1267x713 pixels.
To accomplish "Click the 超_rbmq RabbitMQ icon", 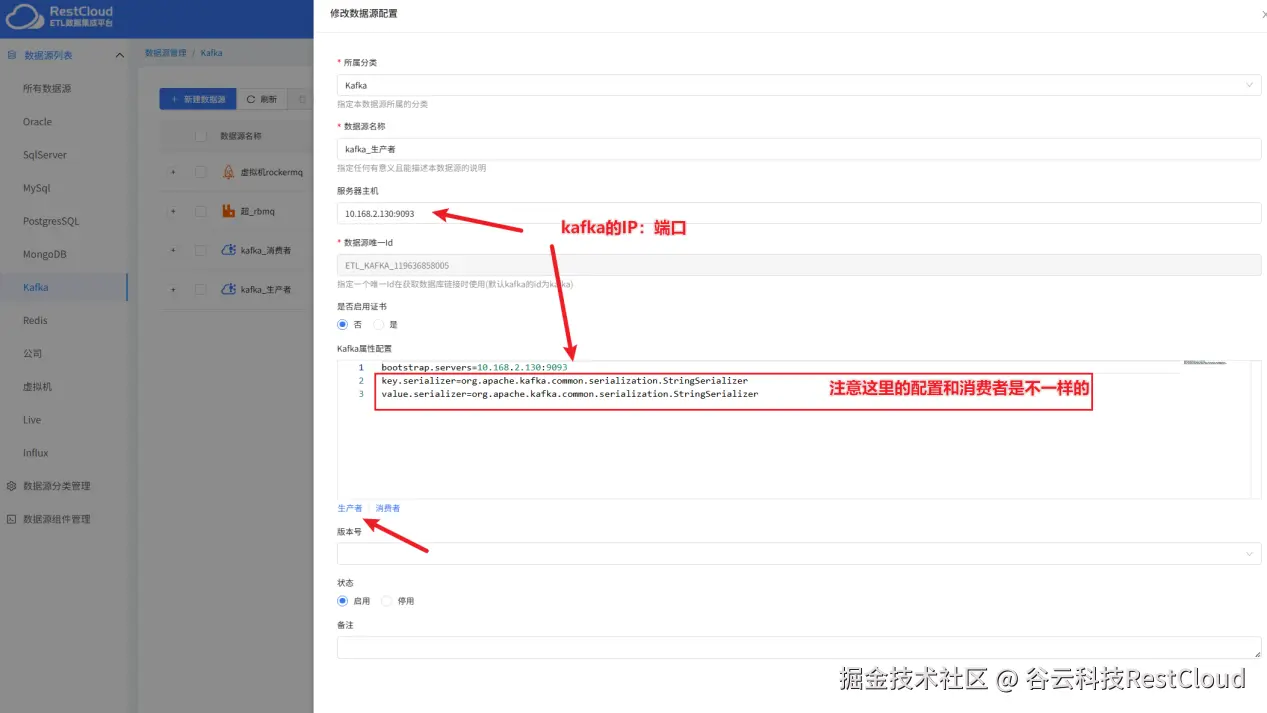I will [x=228, y=211].
